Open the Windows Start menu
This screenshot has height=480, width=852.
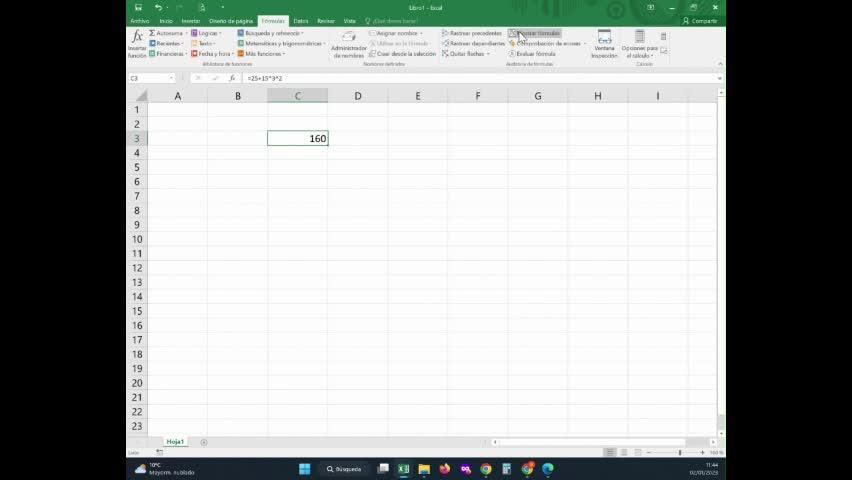305,469
